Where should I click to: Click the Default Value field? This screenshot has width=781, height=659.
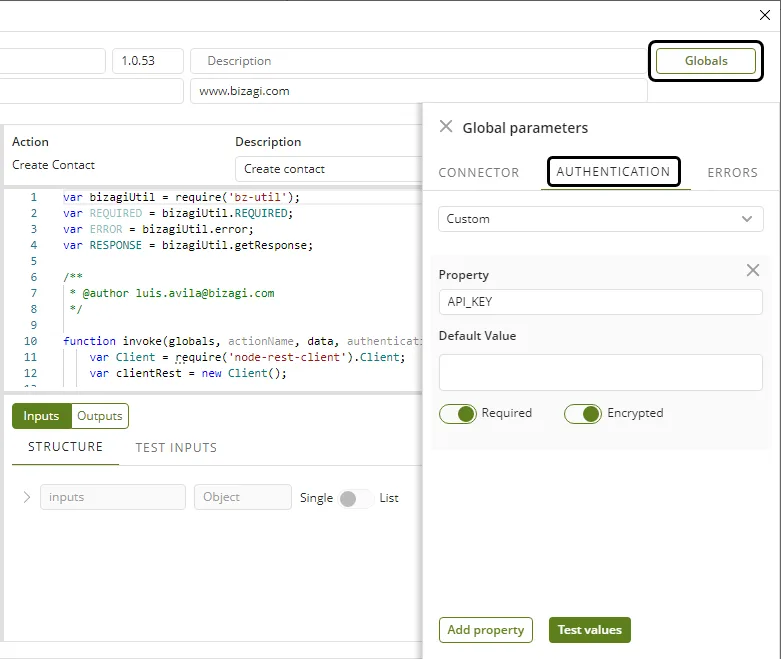[601, 373]
